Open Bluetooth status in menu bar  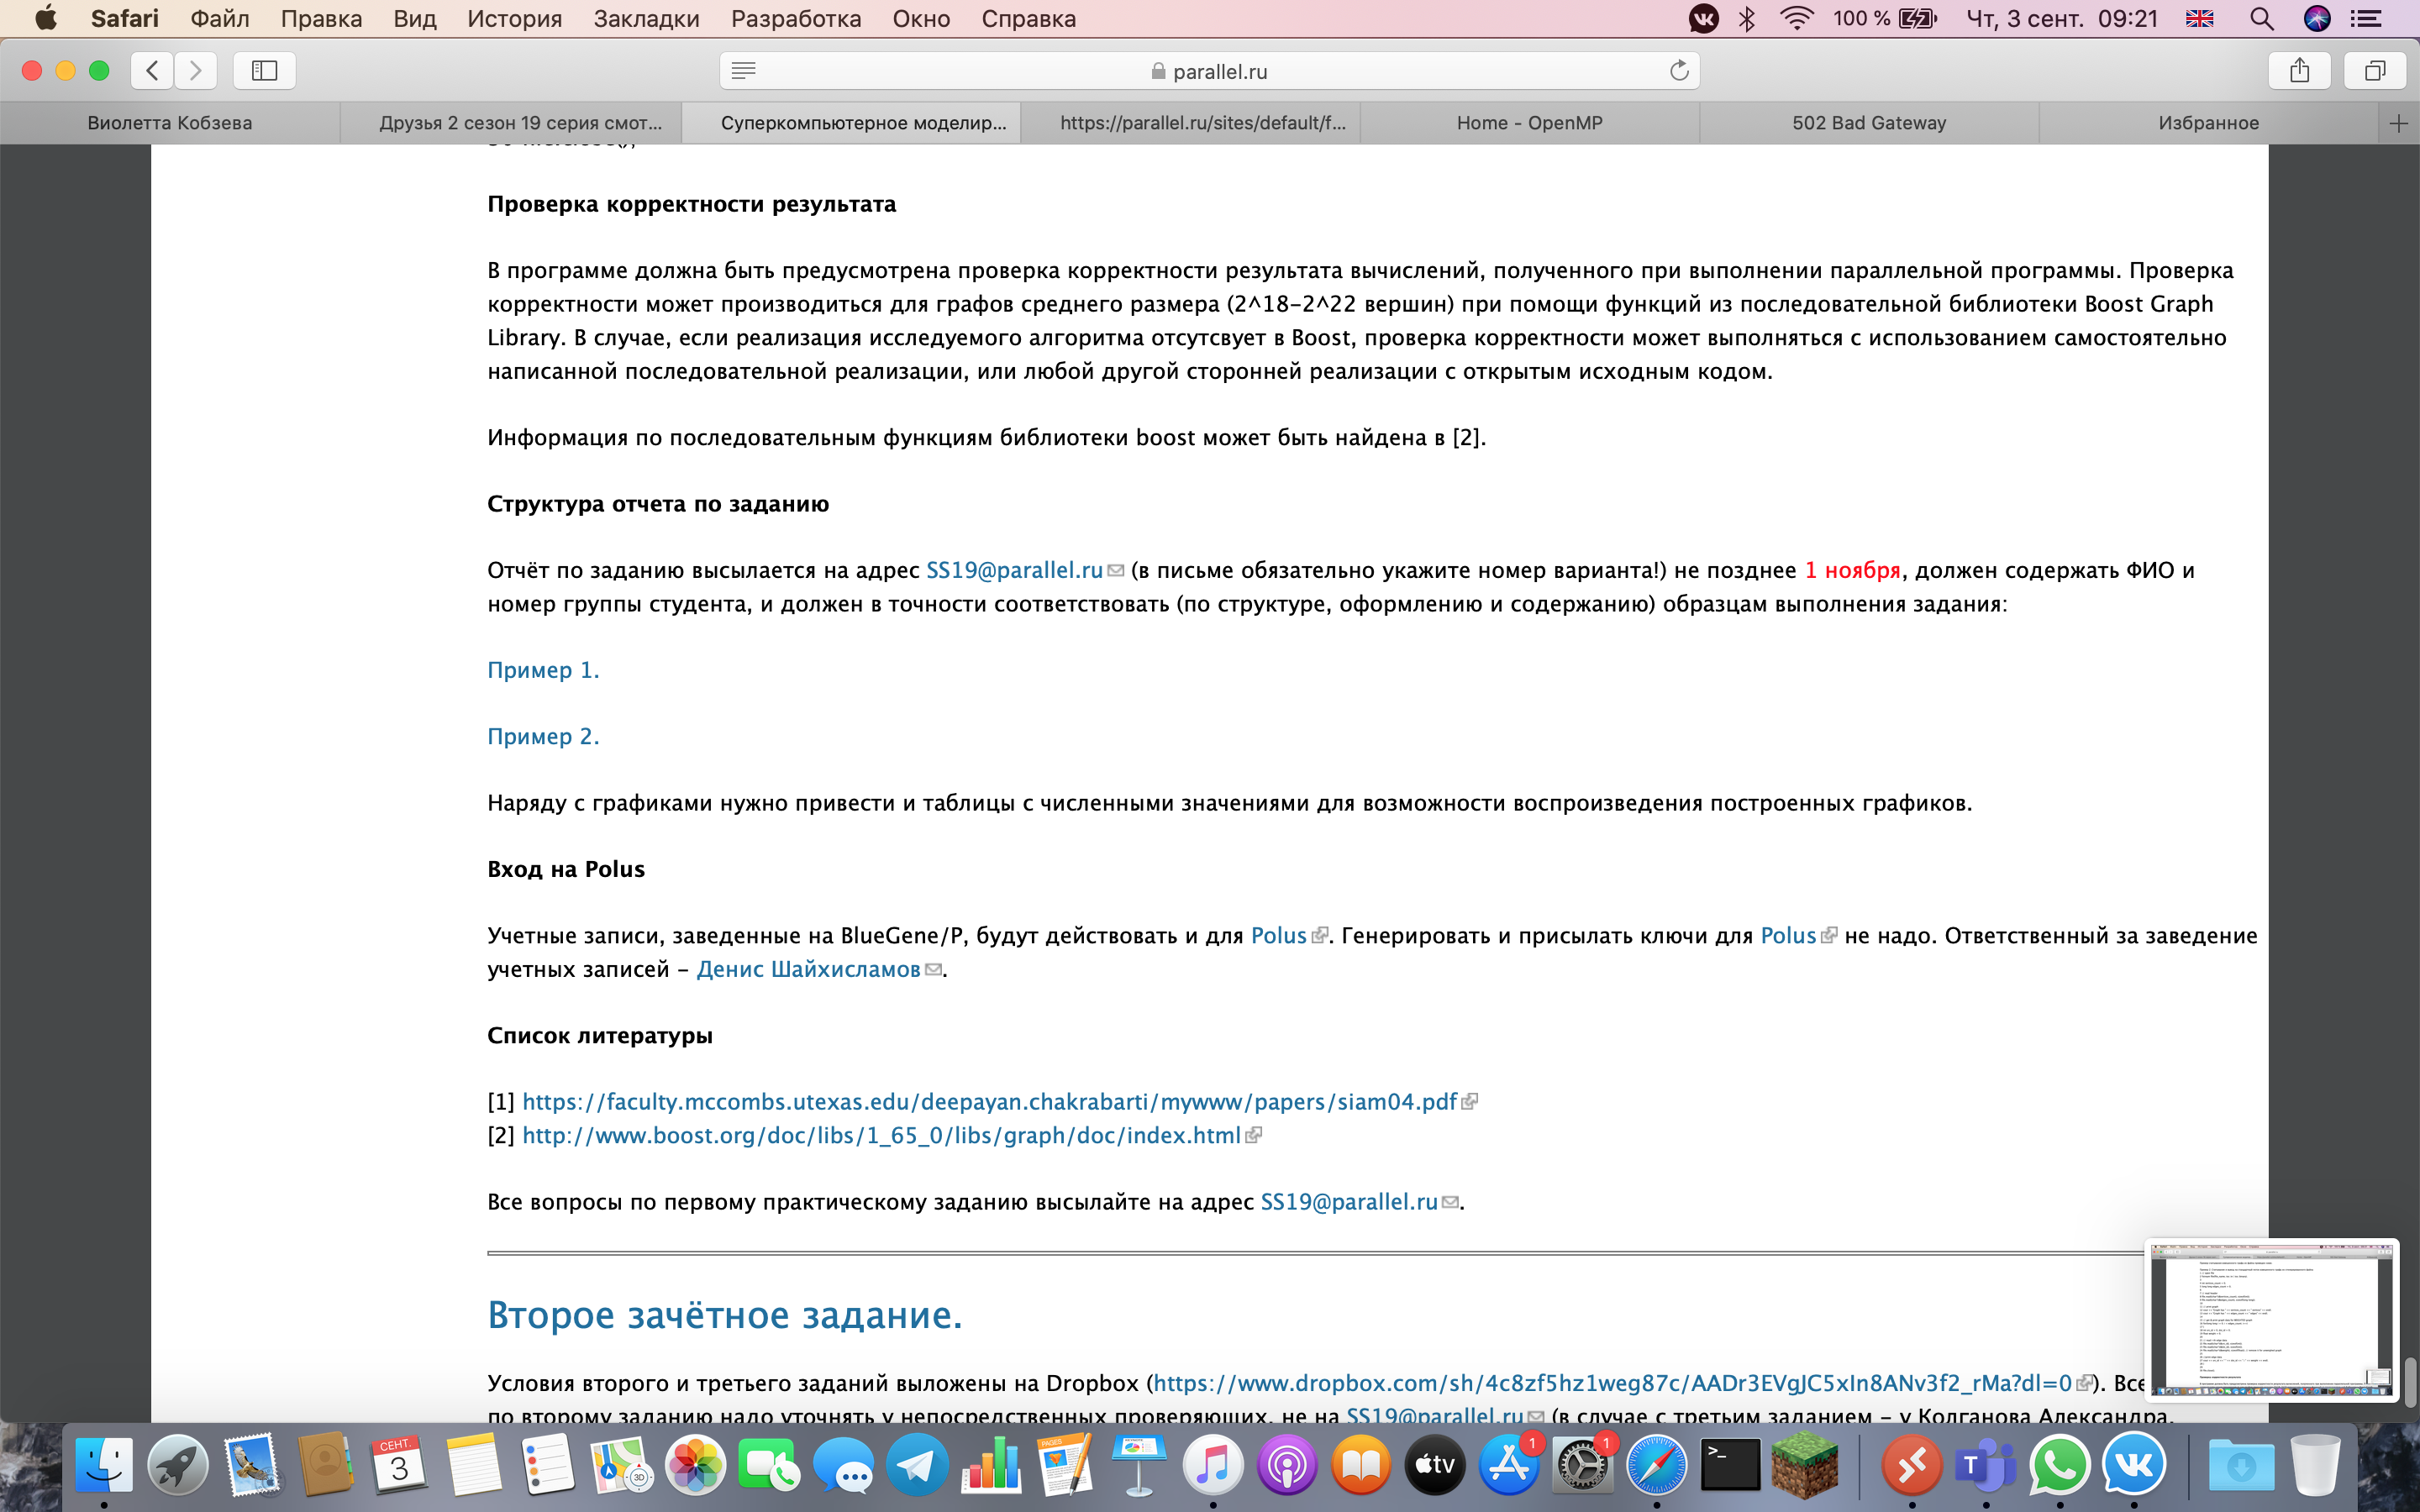(1747, 18)
